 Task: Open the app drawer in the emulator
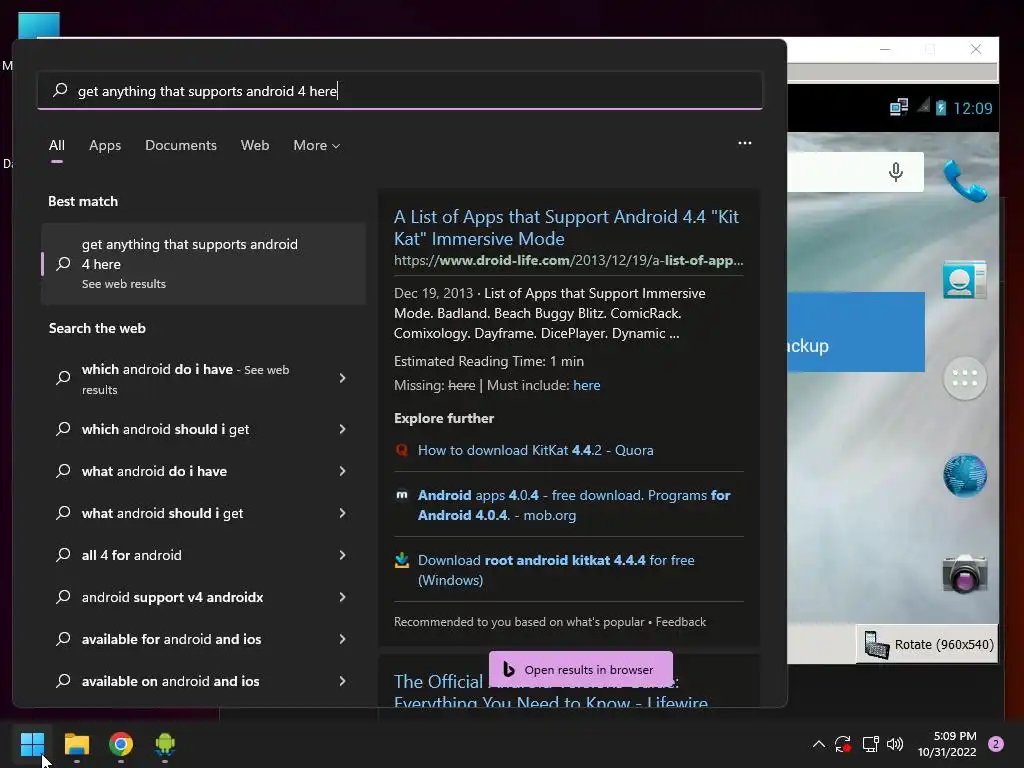point(965,378)
